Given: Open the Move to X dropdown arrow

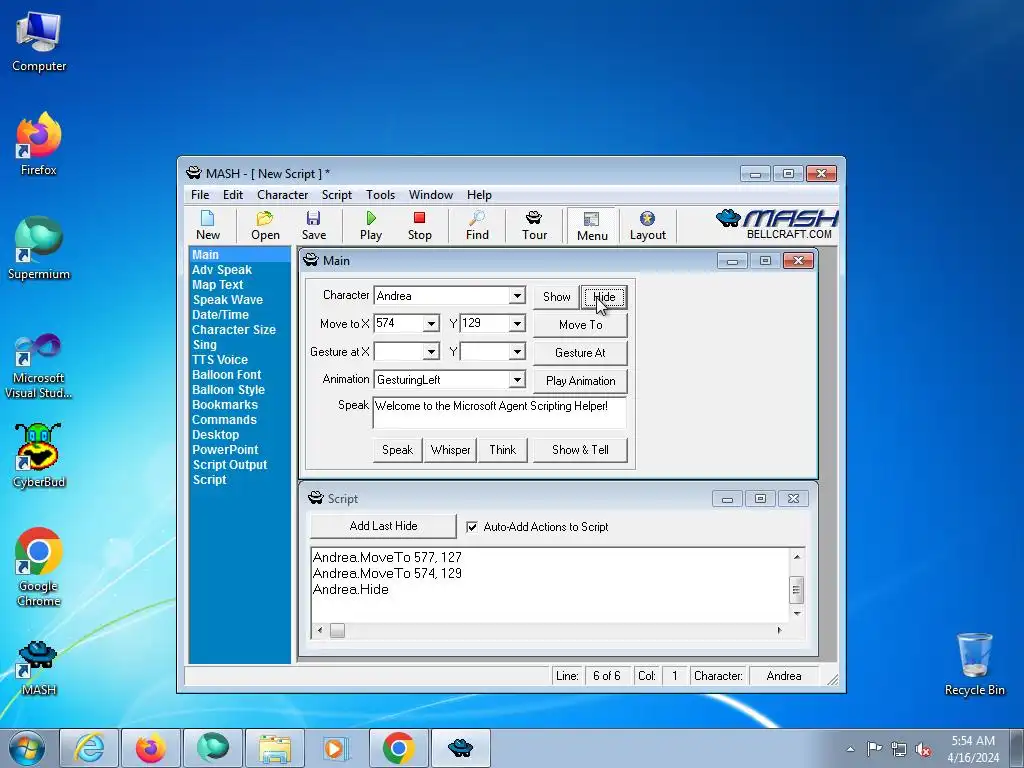Looking at the screenshot, I should pyautogui.click(x=431, y=324).
